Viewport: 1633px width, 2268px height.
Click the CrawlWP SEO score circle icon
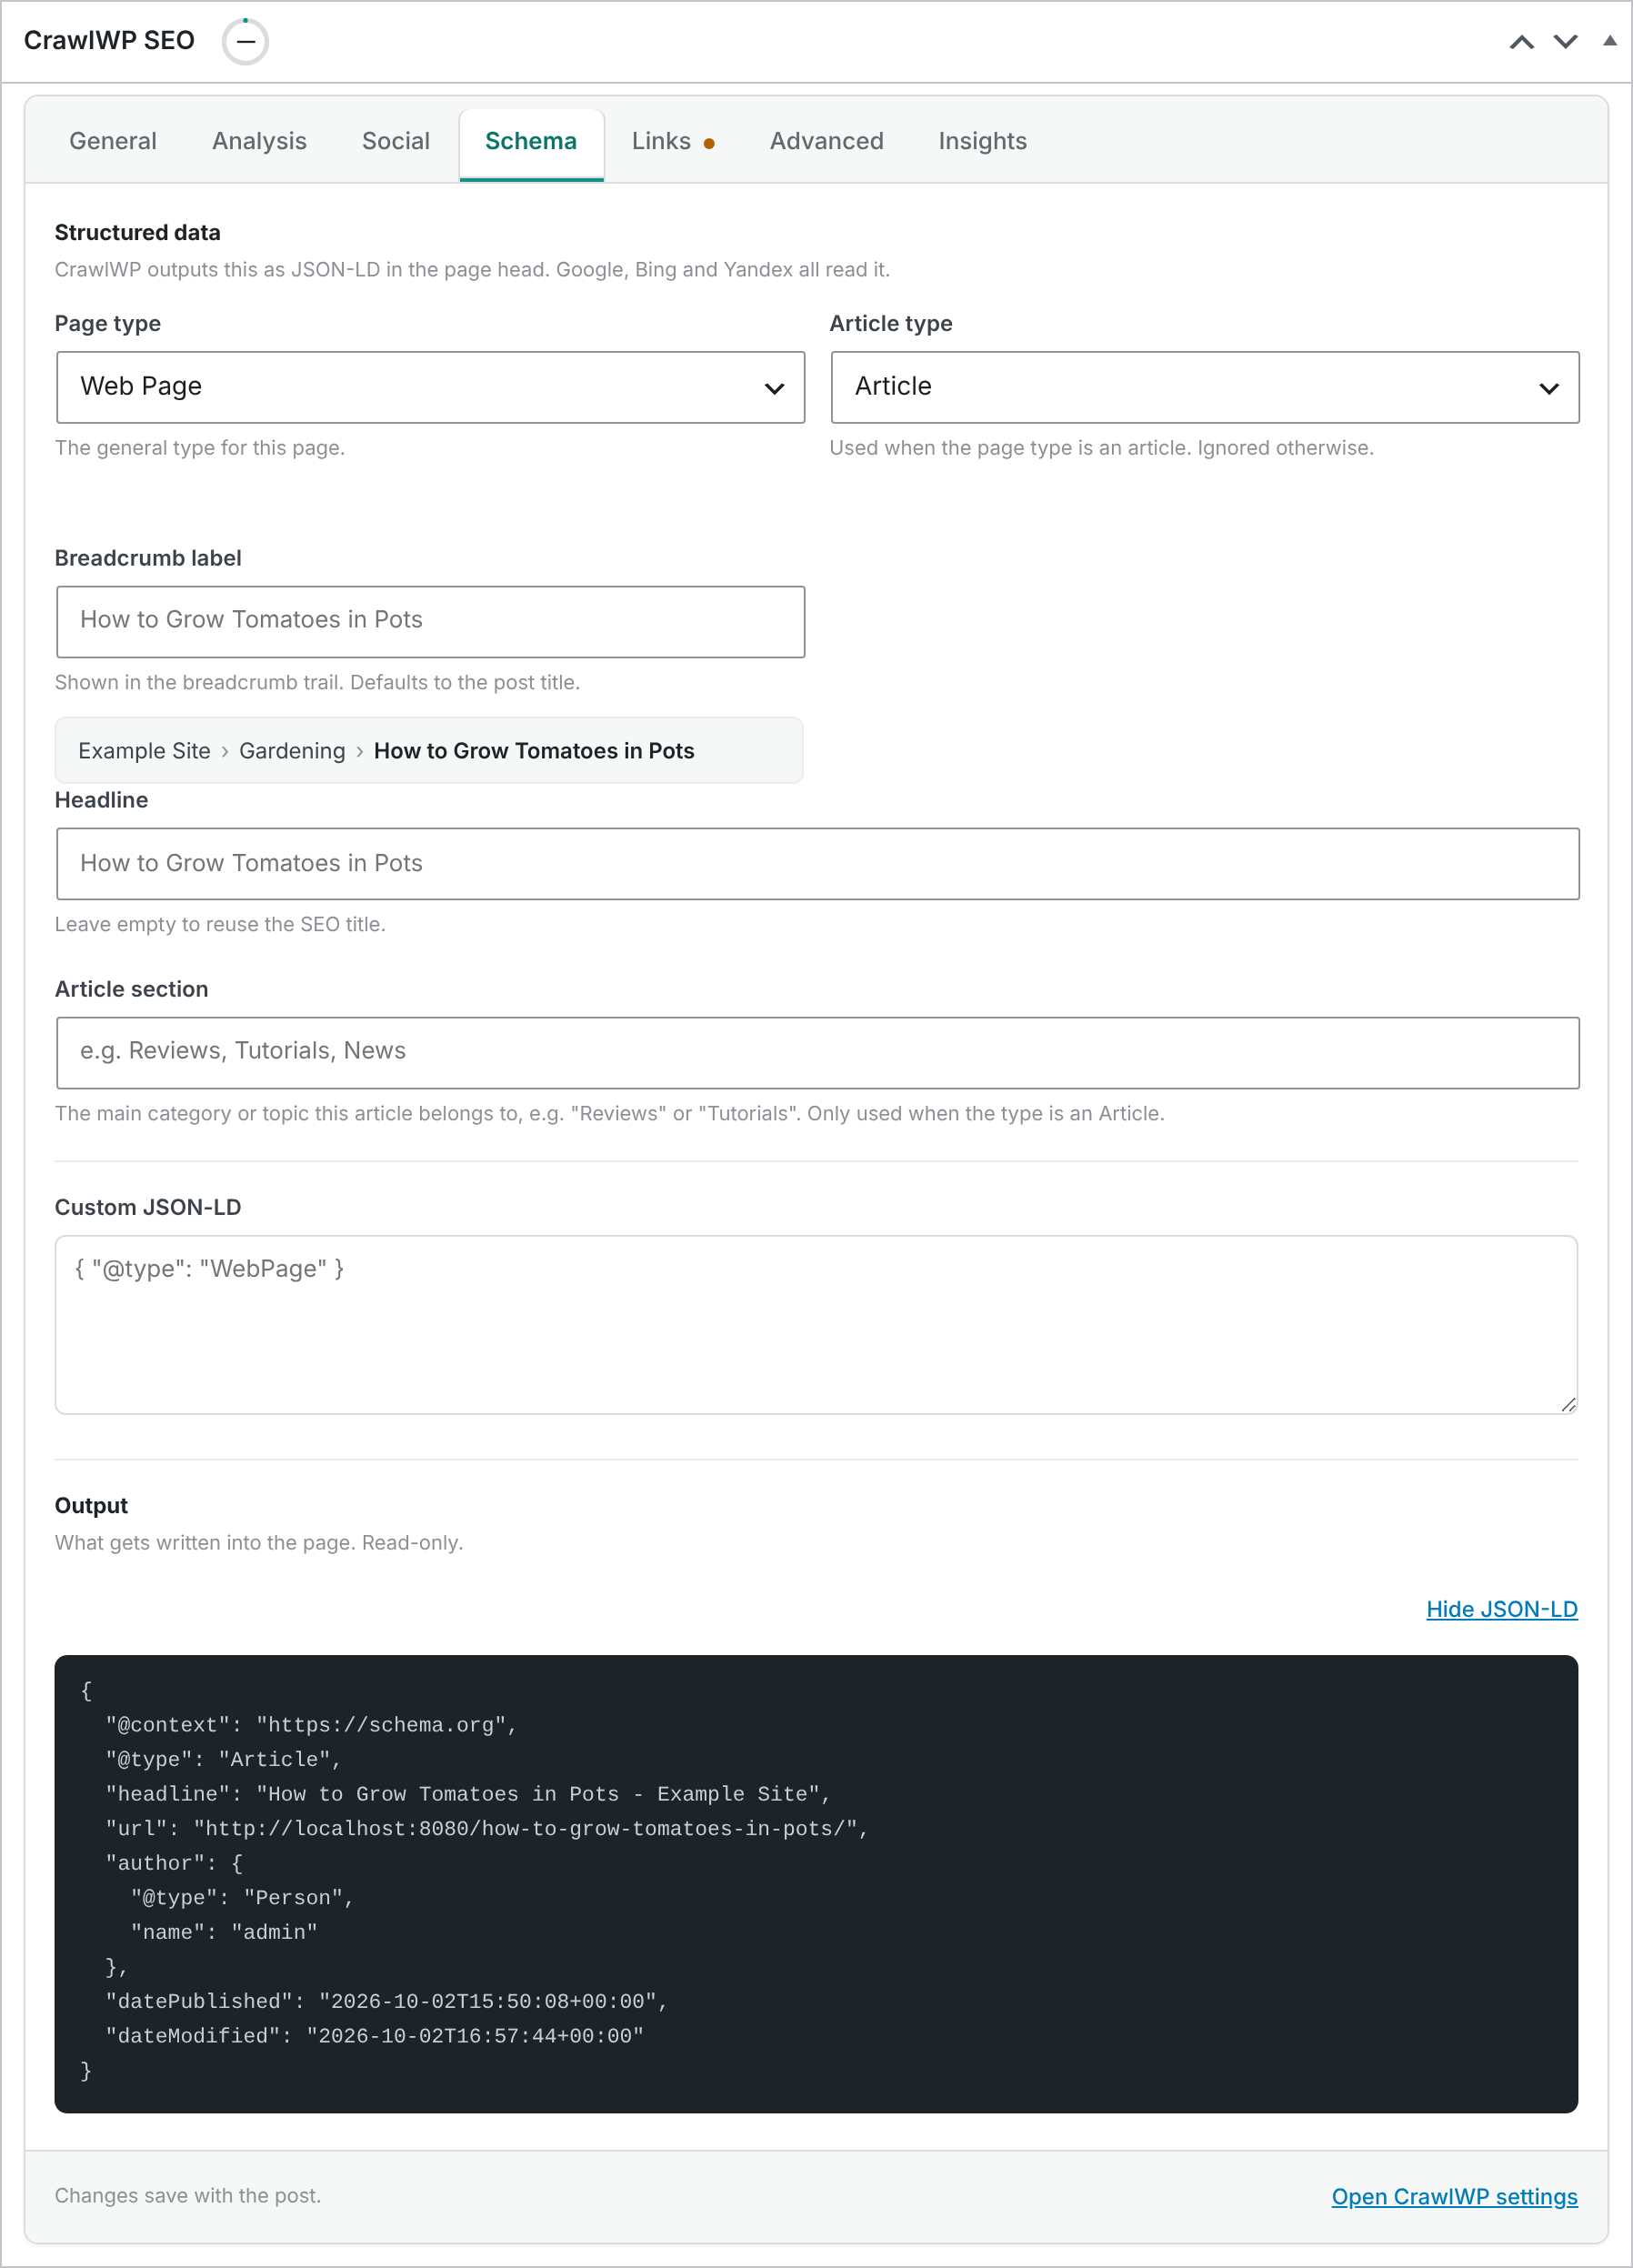[x=245, y=42]
